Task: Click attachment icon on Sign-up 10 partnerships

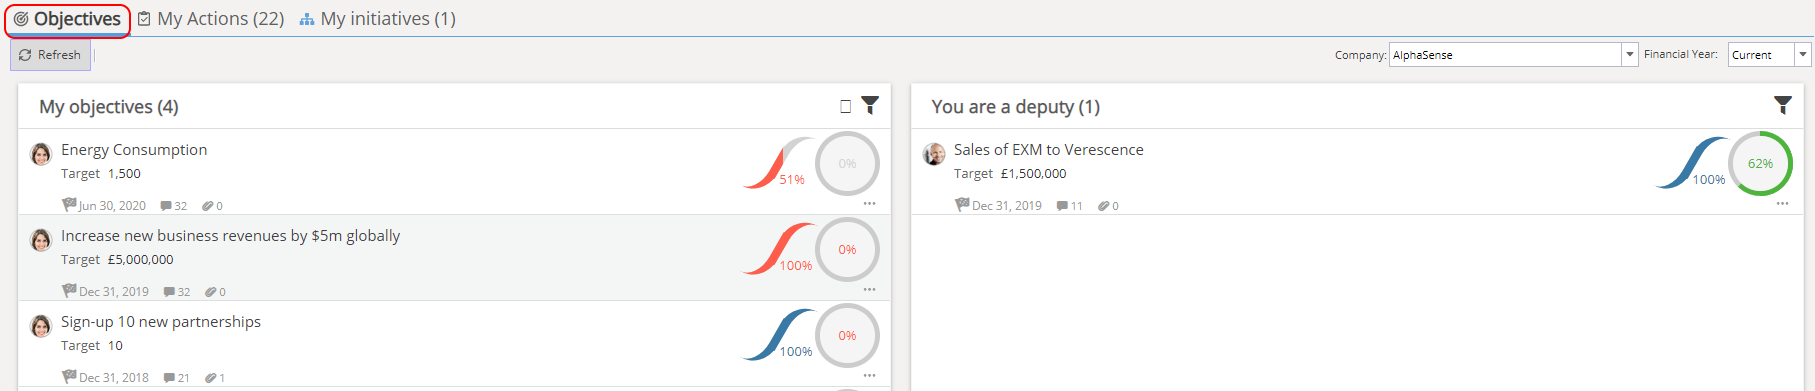Action: pyautogui.click(x=210, y=378)
